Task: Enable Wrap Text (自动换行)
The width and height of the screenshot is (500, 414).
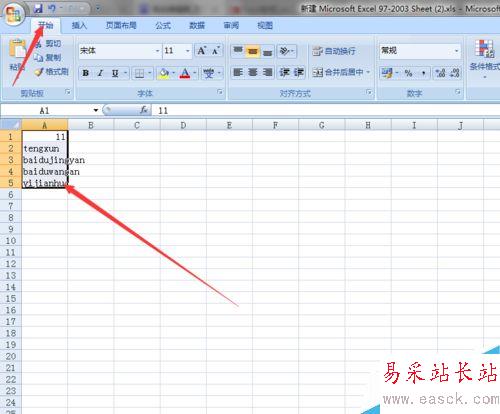Action: pyautogui.click(x=334, y=51)
